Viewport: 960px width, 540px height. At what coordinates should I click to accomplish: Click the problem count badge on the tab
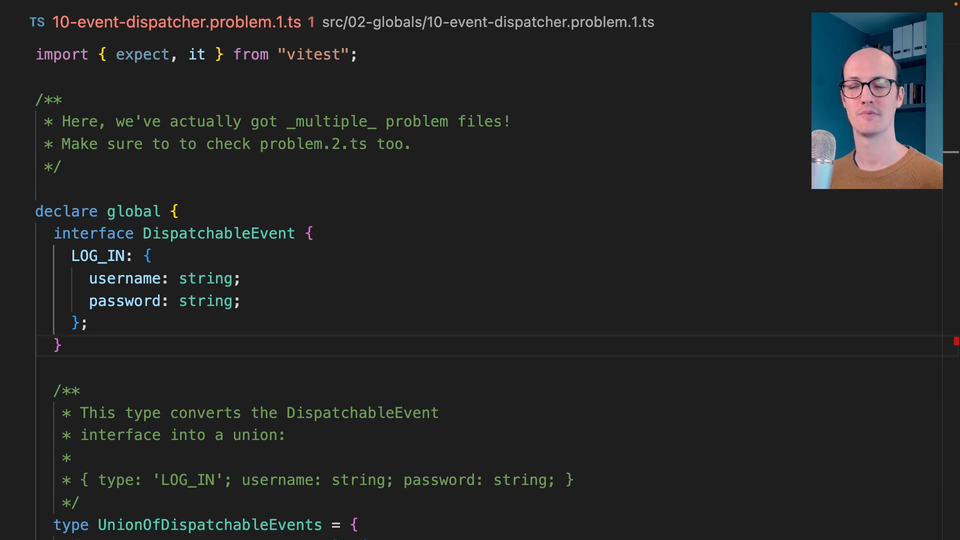tap(312, 21)
